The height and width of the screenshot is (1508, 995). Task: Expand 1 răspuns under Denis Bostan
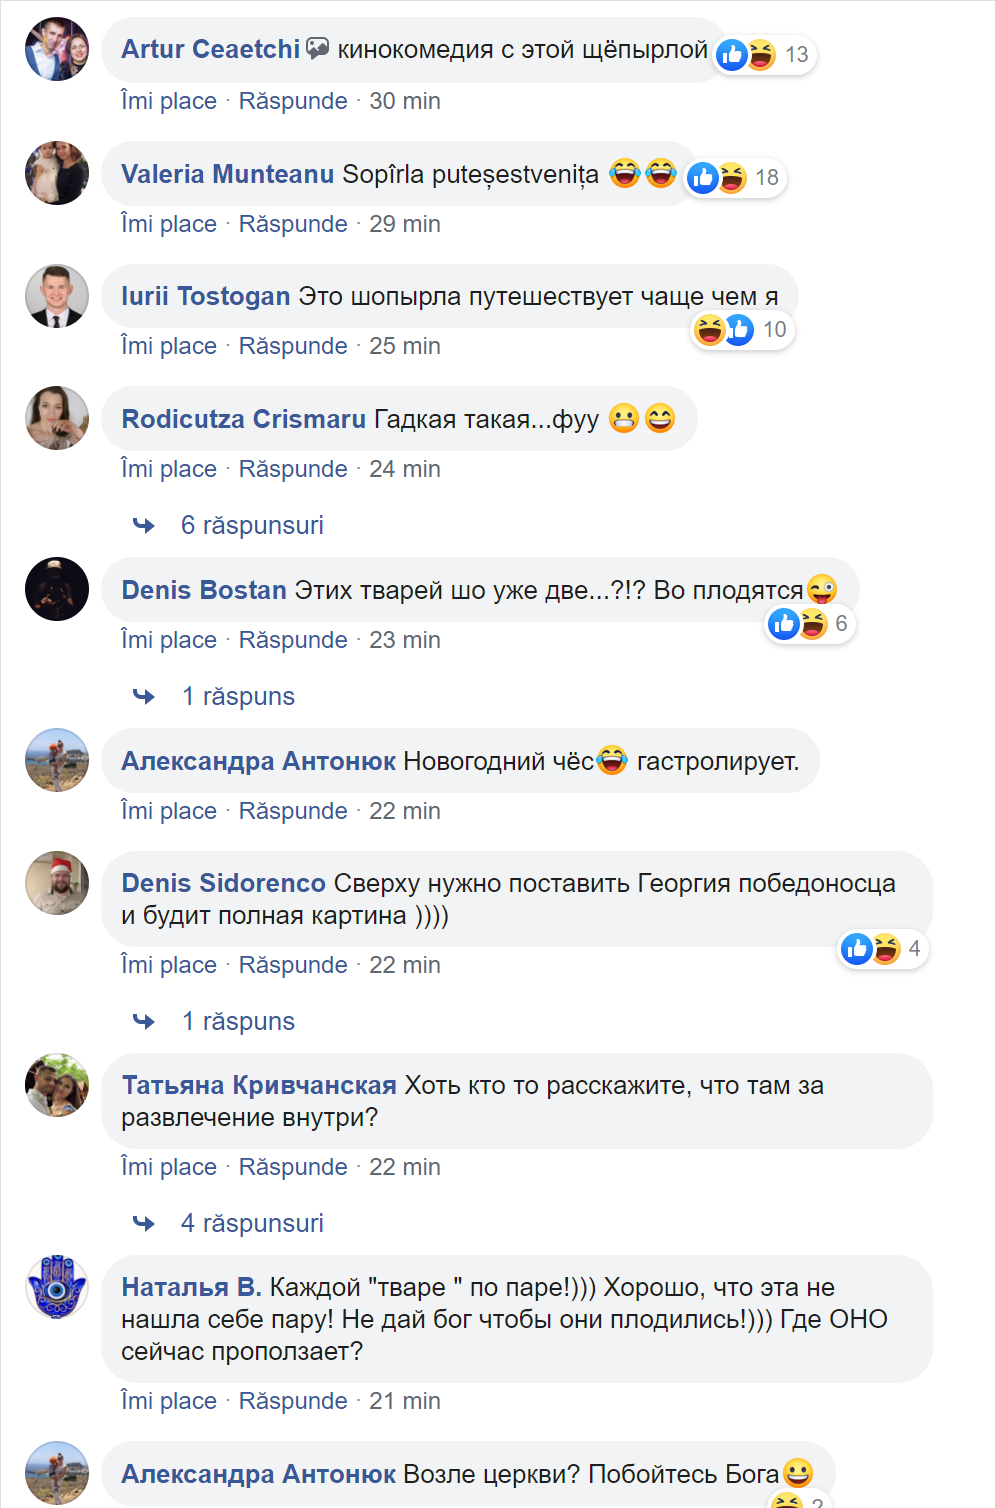point(238,696)
